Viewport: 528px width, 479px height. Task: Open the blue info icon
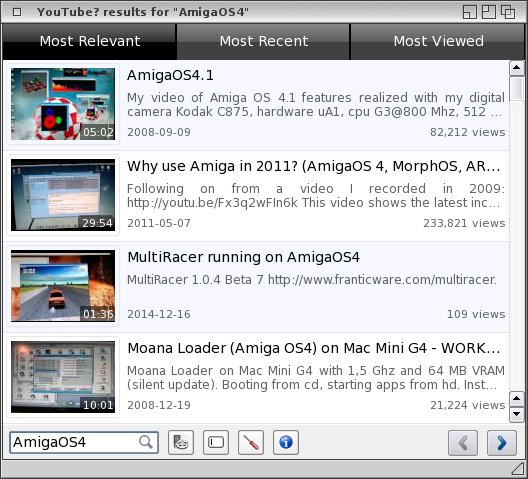[286, 442]
